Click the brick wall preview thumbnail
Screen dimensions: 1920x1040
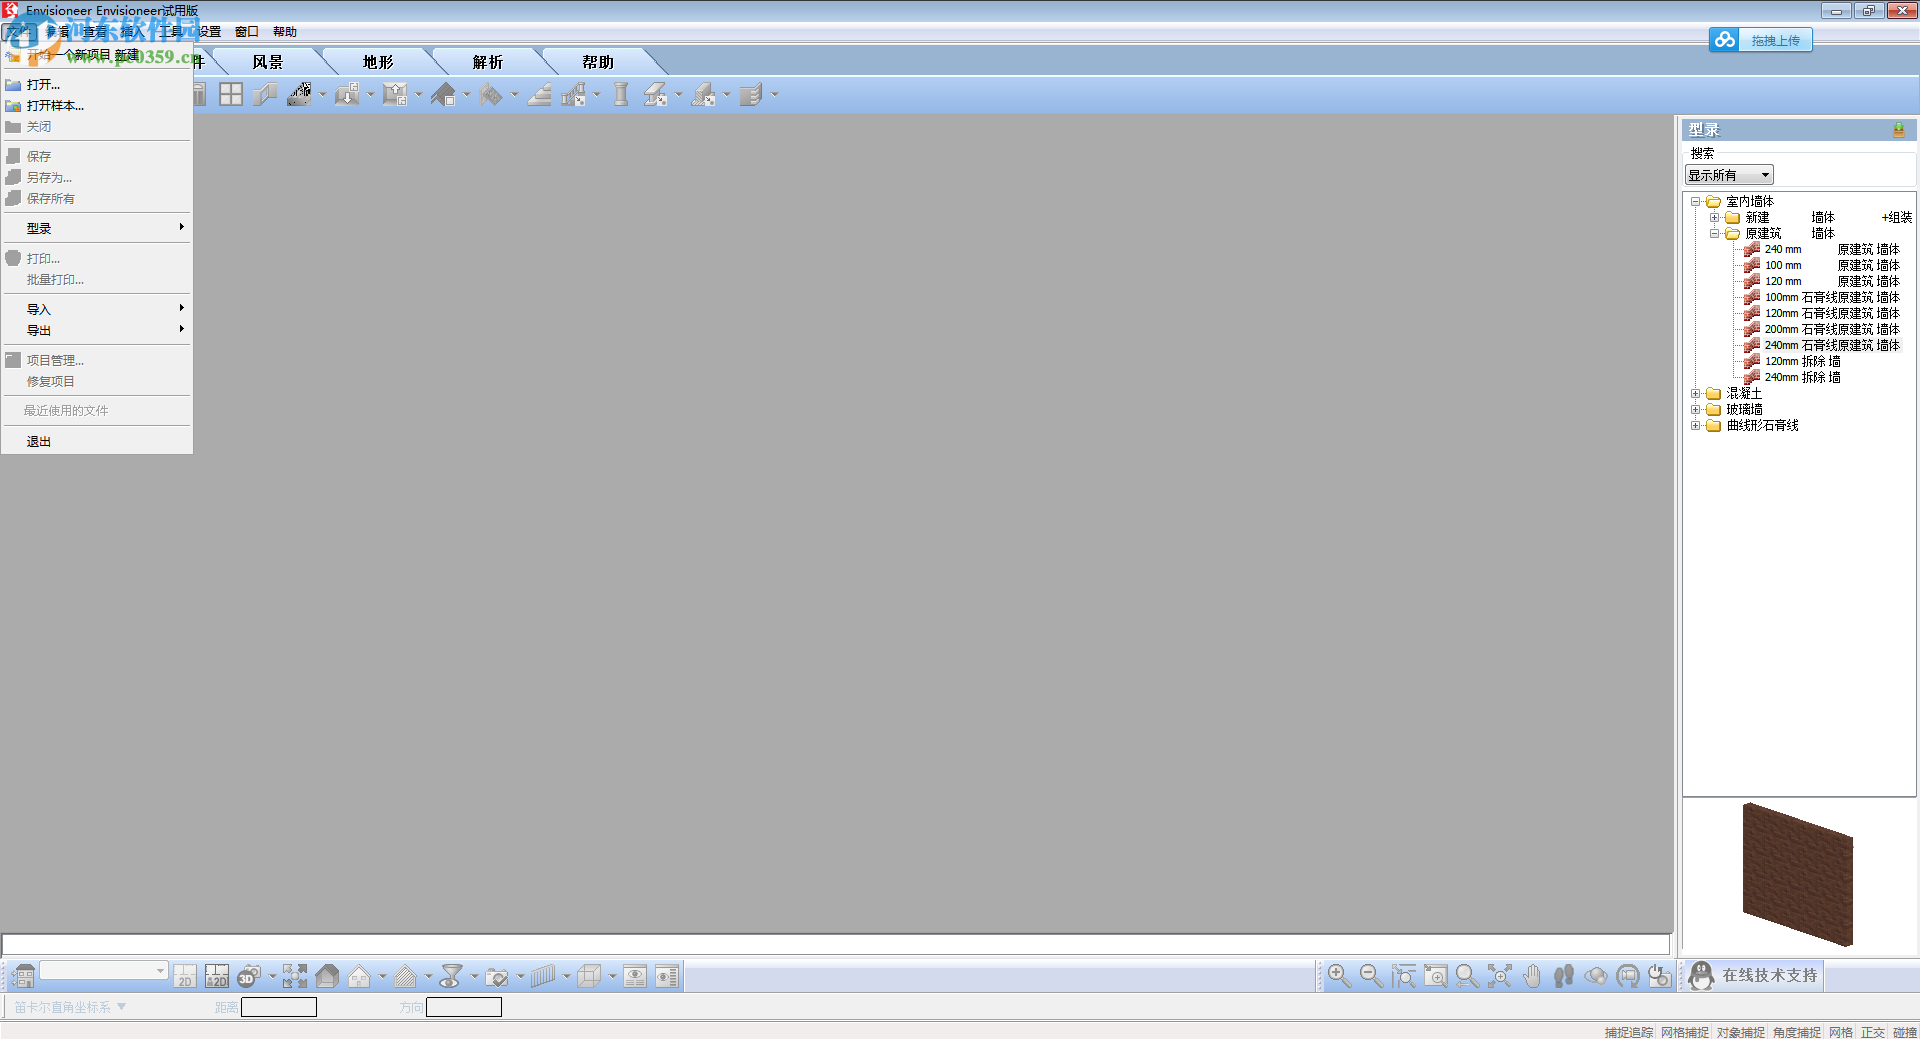[1798, 874]
